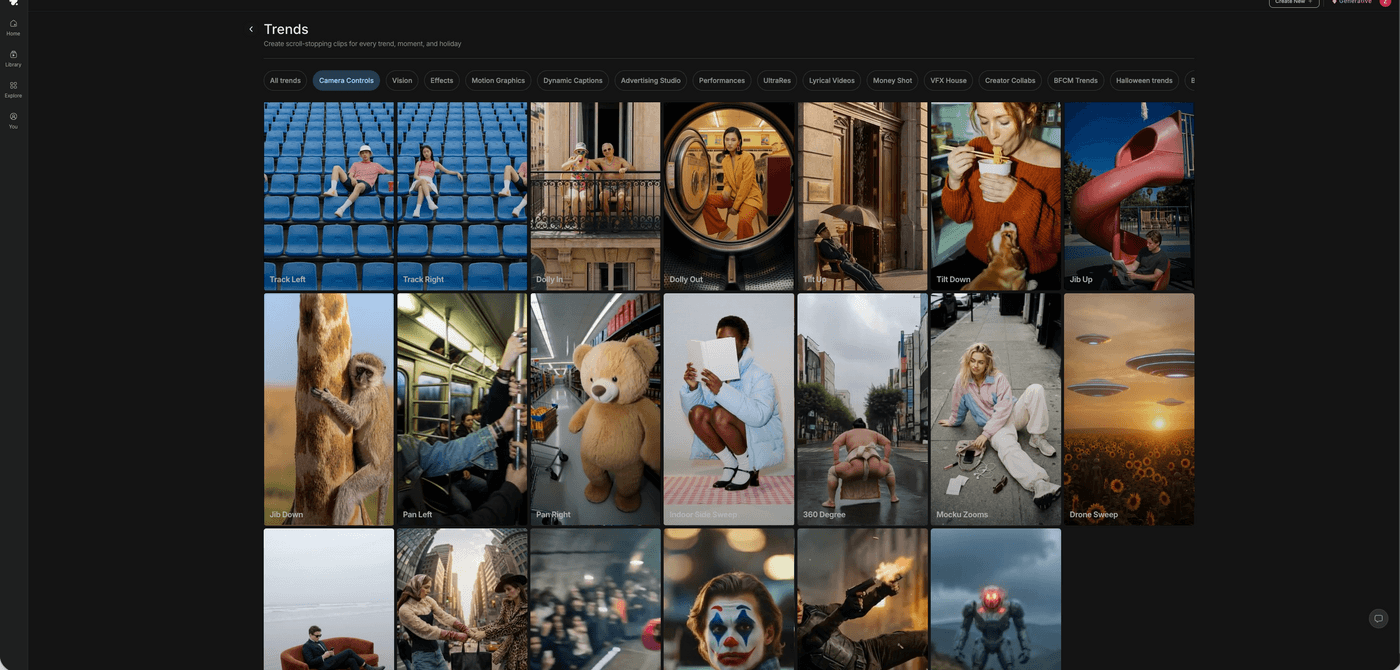Select the Camera Controls tab
The width and height of the screenshot is (1400, 670).
point(346,80)
